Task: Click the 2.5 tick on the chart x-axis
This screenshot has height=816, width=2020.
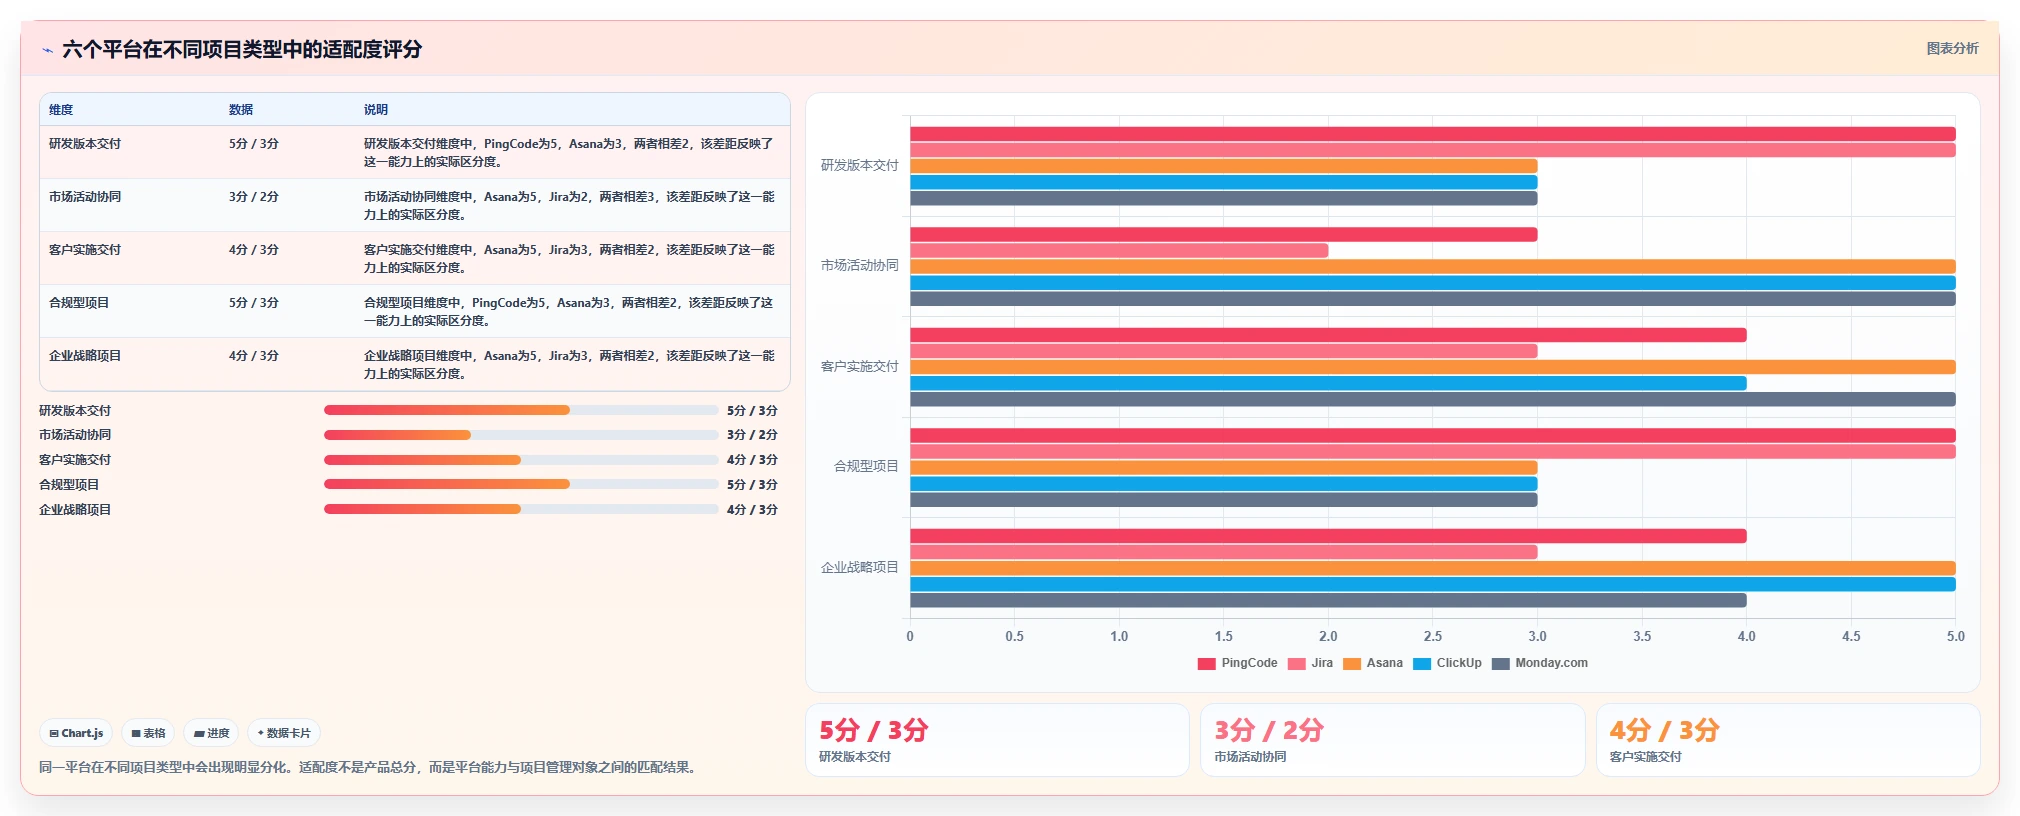Action: [x=1433, y=636]
